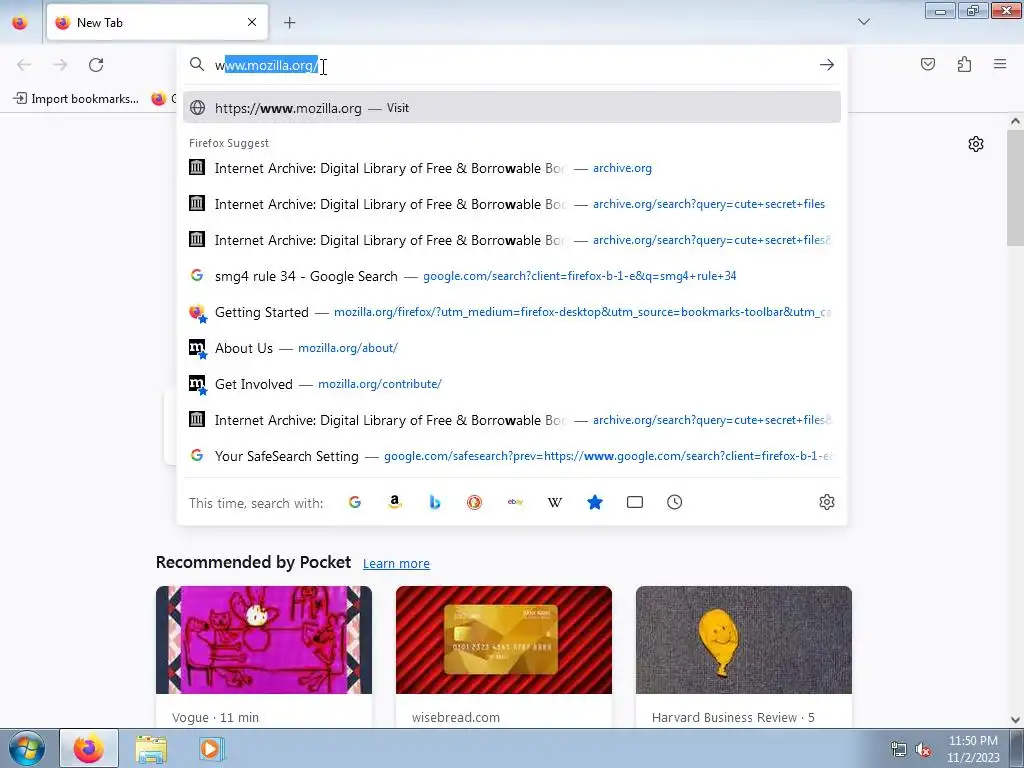This screenshot has height=768, width=1024.
Task: Click the Import bookmarks toolbar button
Action: [x=76, y=99]
